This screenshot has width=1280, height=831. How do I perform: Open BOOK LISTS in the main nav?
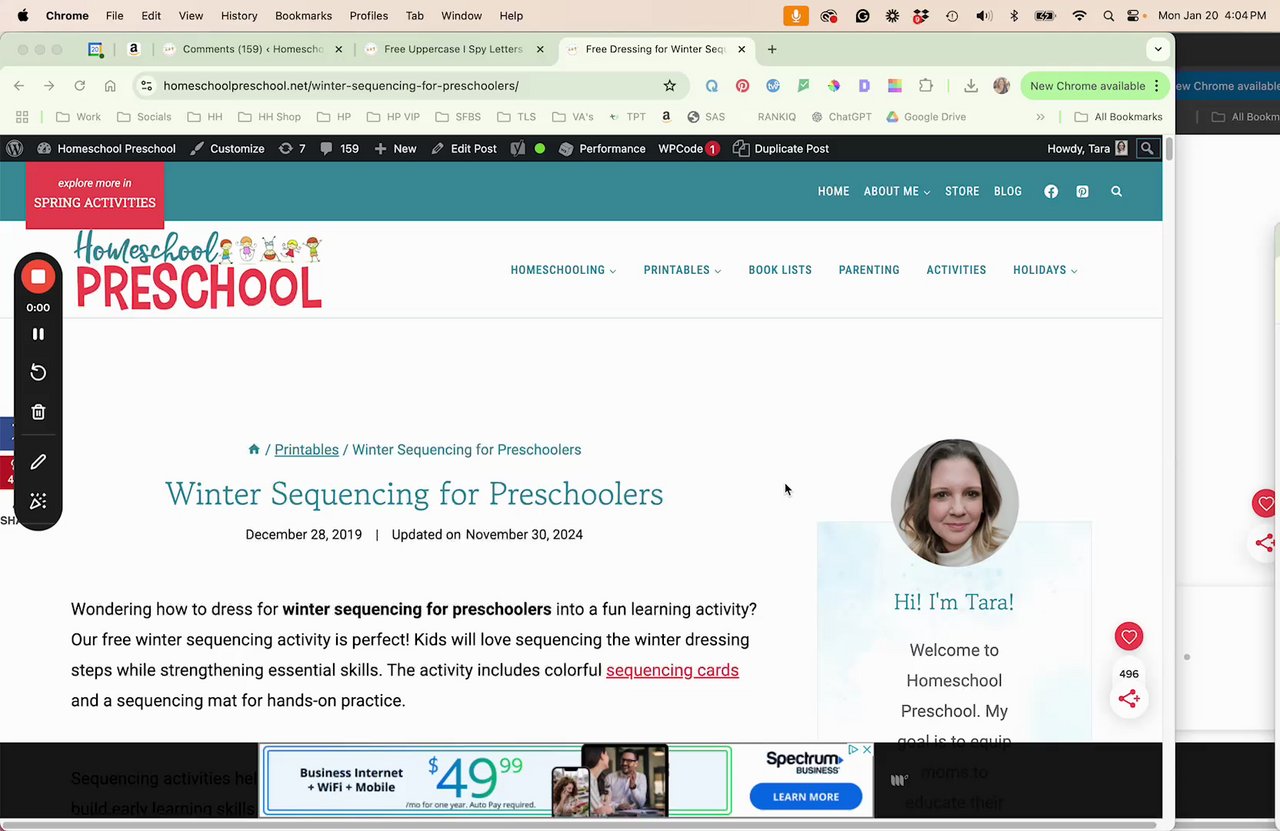tap(780, 270)
